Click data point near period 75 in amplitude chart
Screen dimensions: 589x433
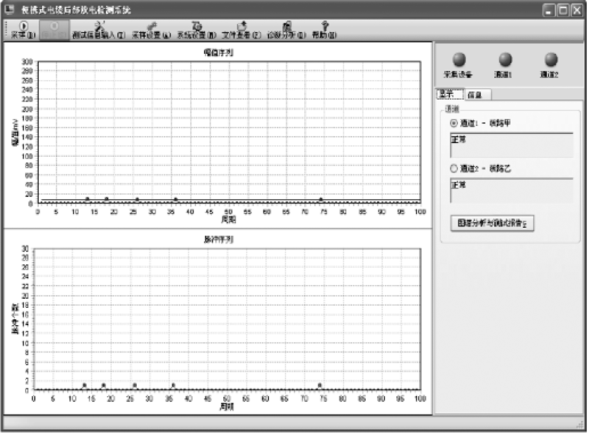(x=321, y=200)
